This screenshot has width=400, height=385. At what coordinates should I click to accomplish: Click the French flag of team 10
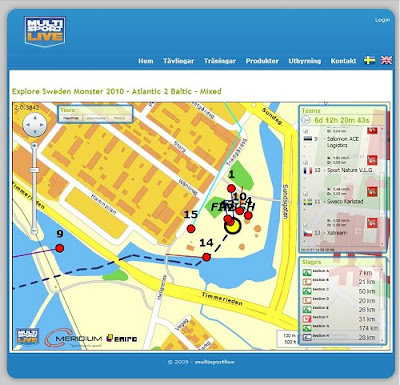pos(307,170)
